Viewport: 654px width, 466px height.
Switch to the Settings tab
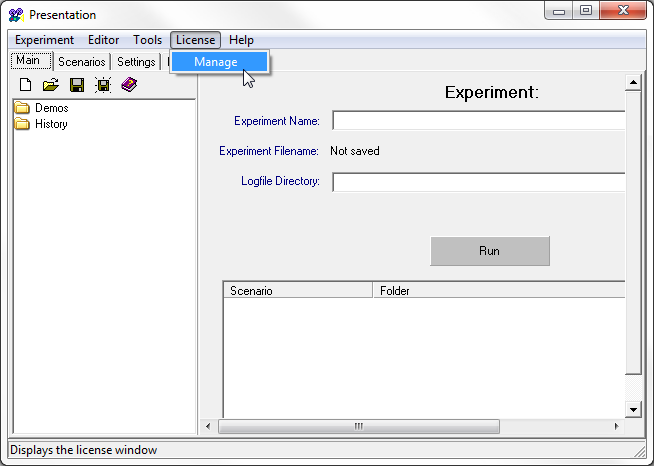click(136, 62)
